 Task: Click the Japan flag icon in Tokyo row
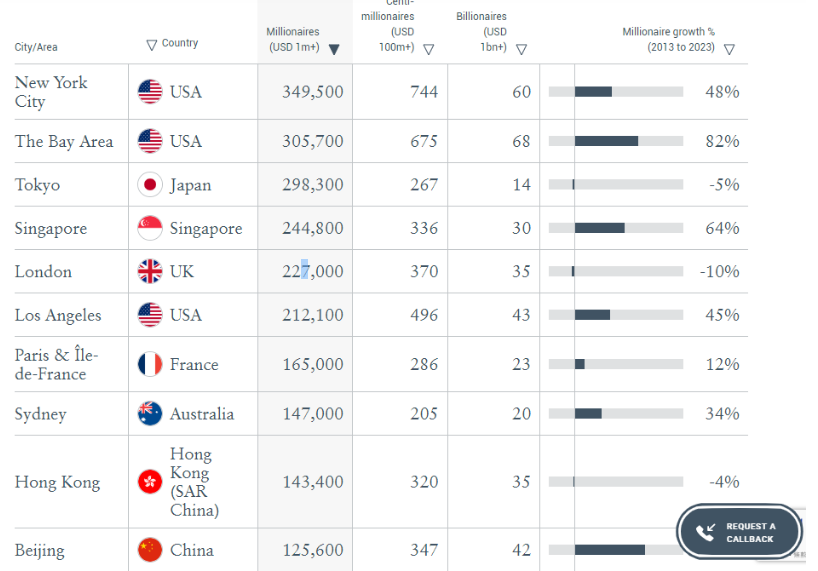[150, 185]
